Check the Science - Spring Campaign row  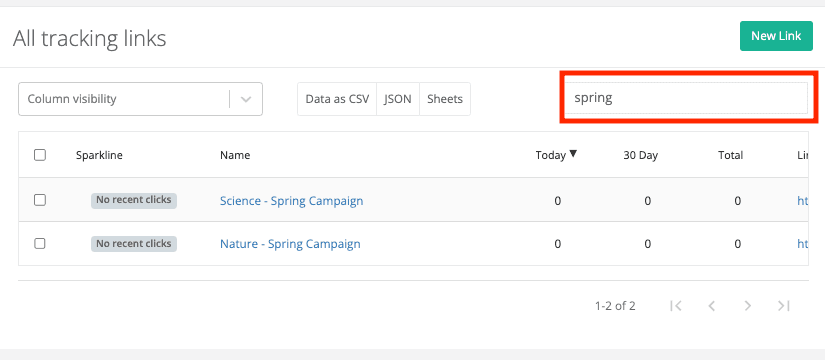[x=40, y=200]
